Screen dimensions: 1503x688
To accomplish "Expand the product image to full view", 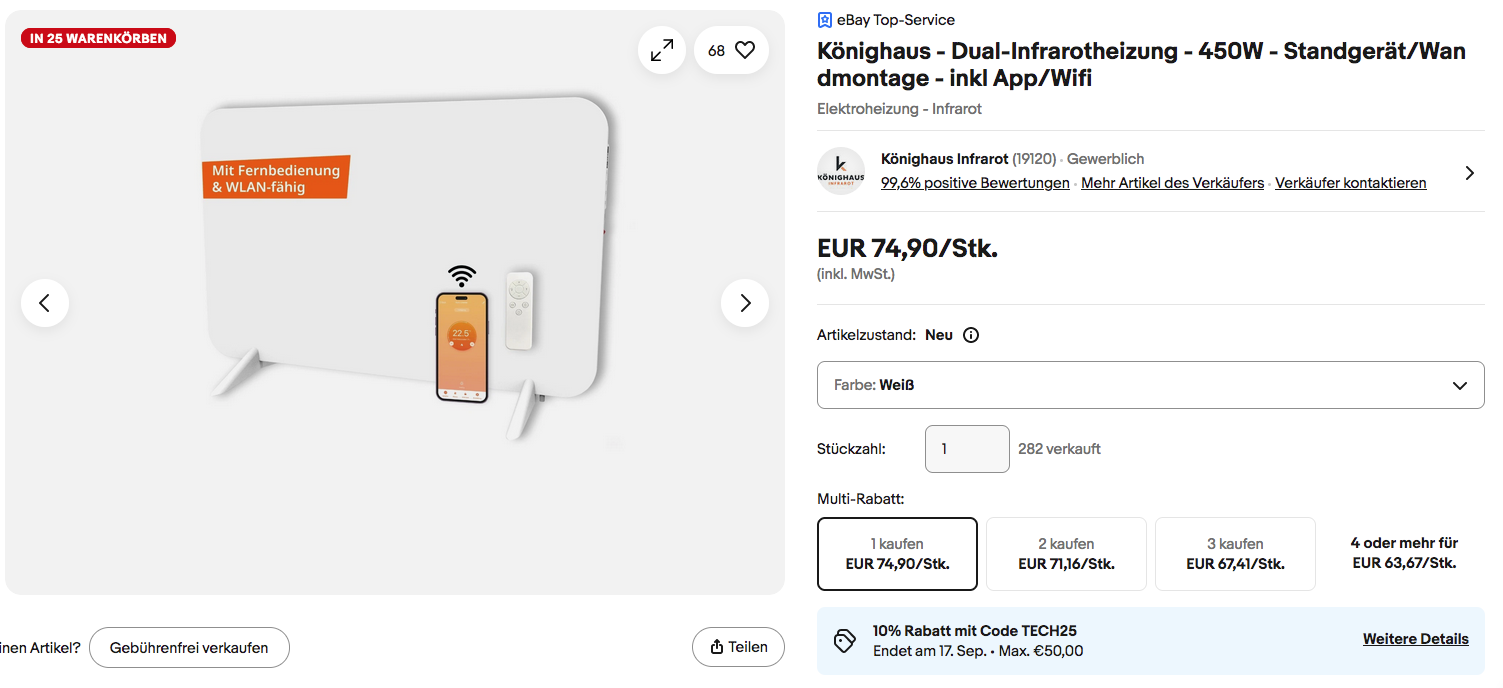I will 662,50.
